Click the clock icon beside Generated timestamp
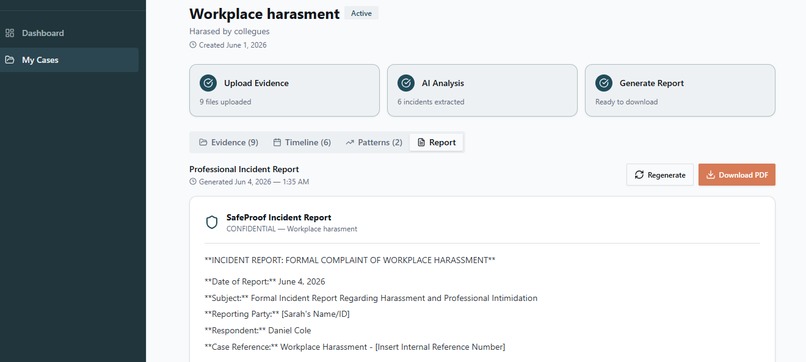This screenshot has width=806, height=362. 193,182
